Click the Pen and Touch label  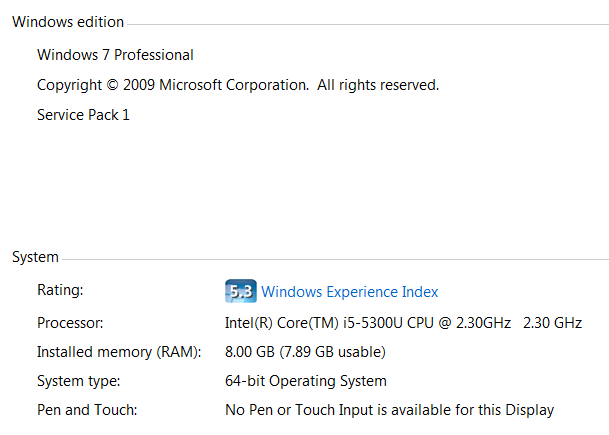click(x=87, y=410)
